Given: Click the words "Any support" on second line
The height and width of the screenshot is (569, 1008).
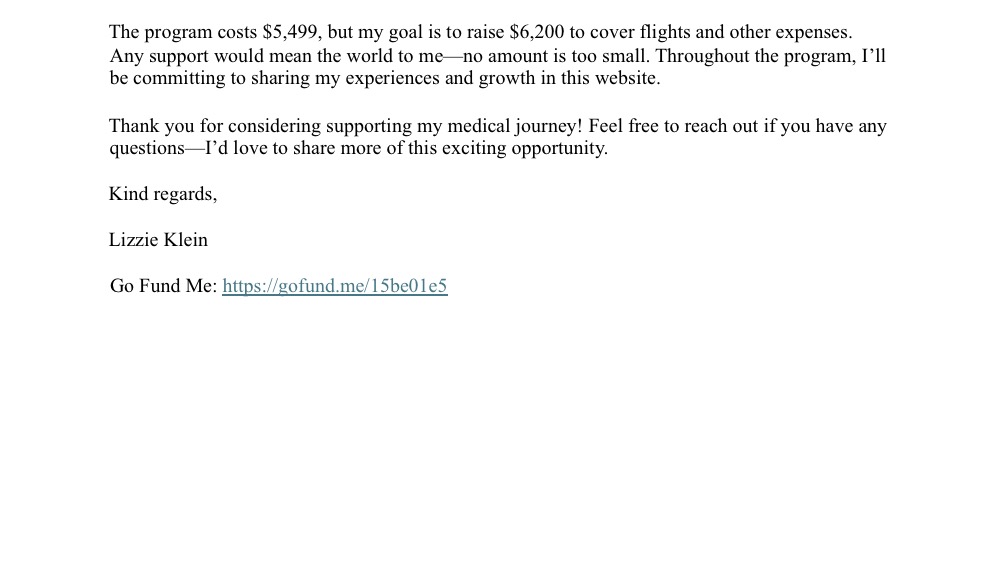Looking at the screenshot, I should [x=159, y=56].
